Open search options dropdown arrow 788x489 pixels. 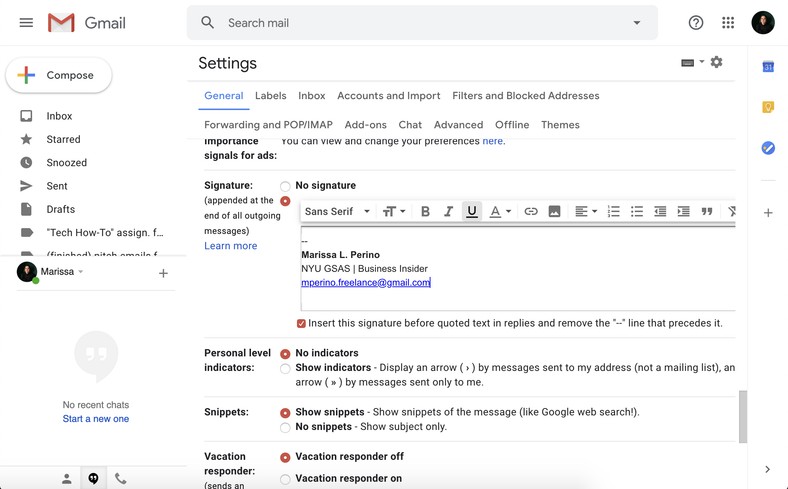coord(637,23)
